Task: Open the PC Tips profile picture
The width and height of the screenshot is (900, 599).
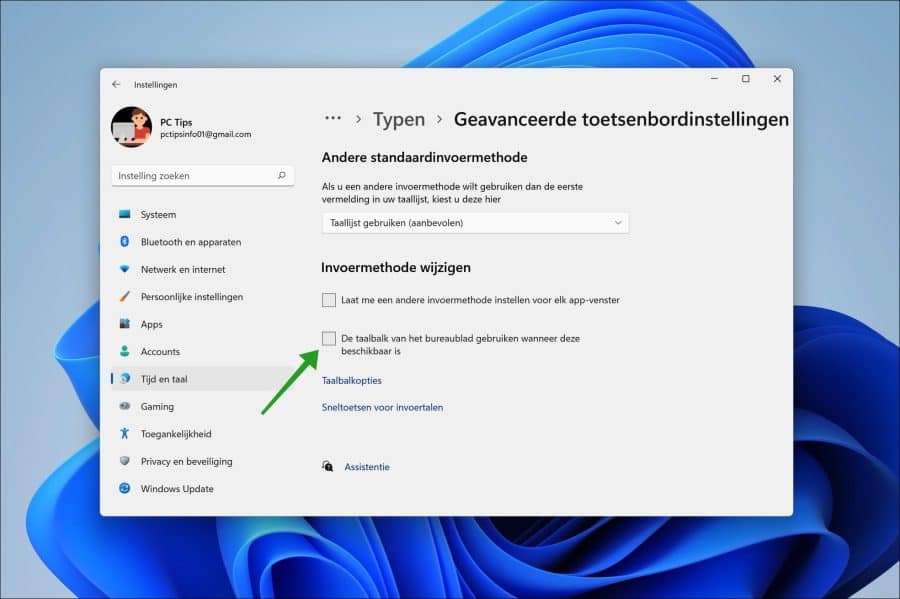Action: click(x=131, y=127)
